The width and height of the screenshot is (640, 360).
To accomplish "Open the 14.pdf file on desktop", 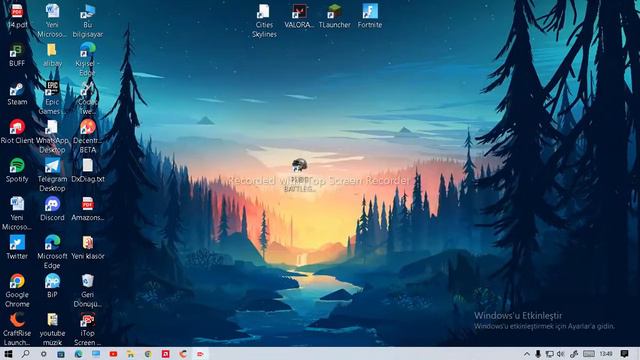I will 17,17.
